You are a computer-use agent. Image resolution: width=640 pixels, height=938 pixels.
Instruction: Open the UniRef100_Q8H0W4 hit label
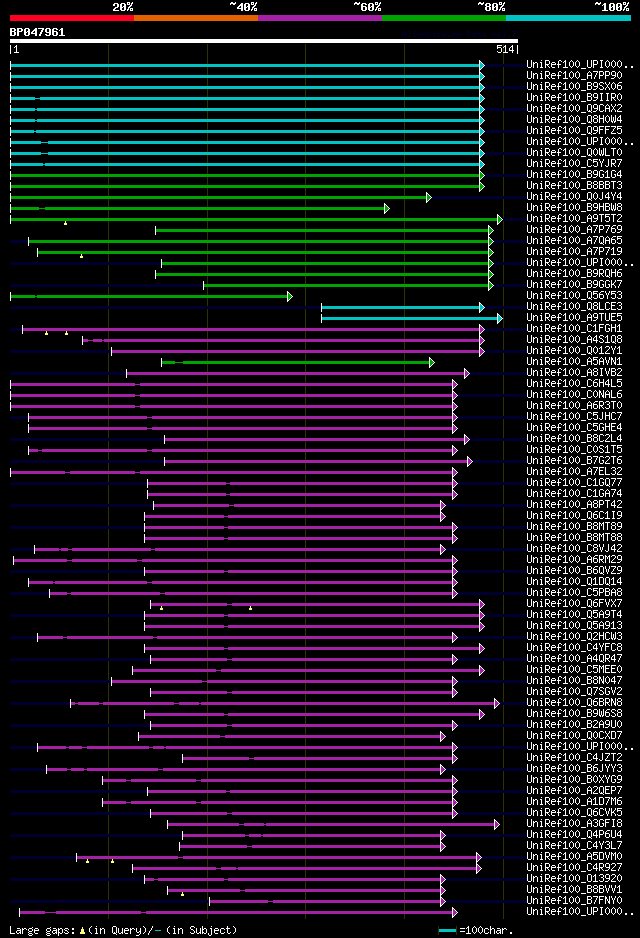pyautogui.click(x=574, y=120)
